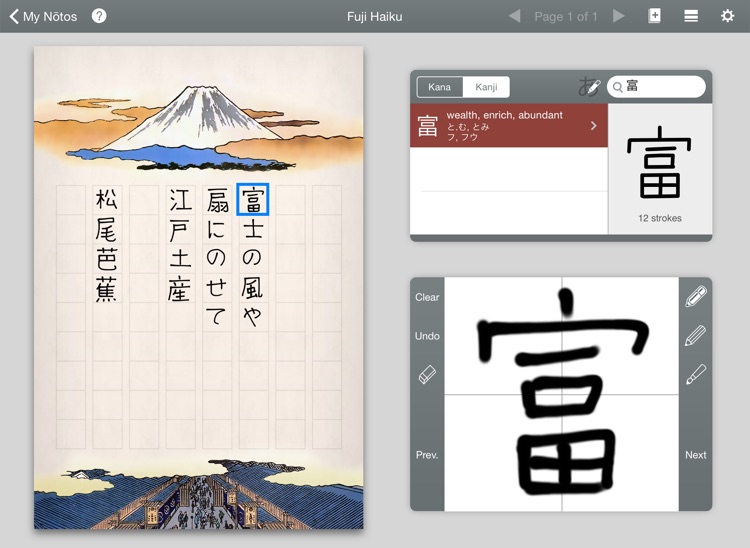Click the handwriting drawing canvas
750x548 pixels.
[x=562, y=394]
